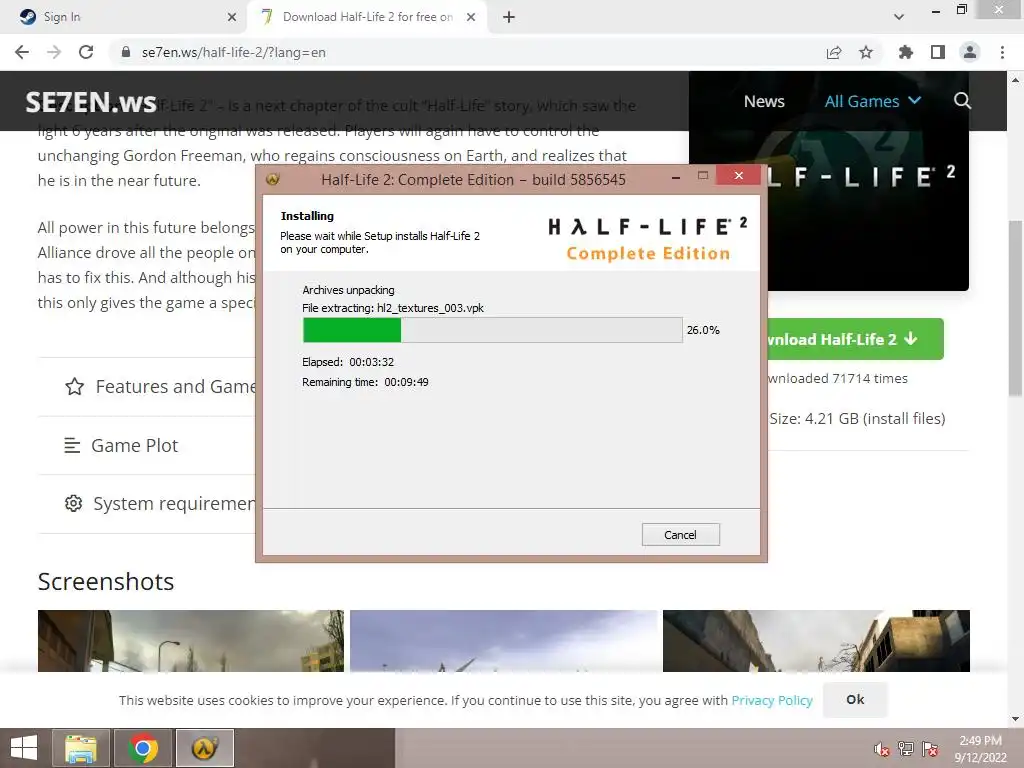Select the Download Half-Life 2 tab

(367, 17)
